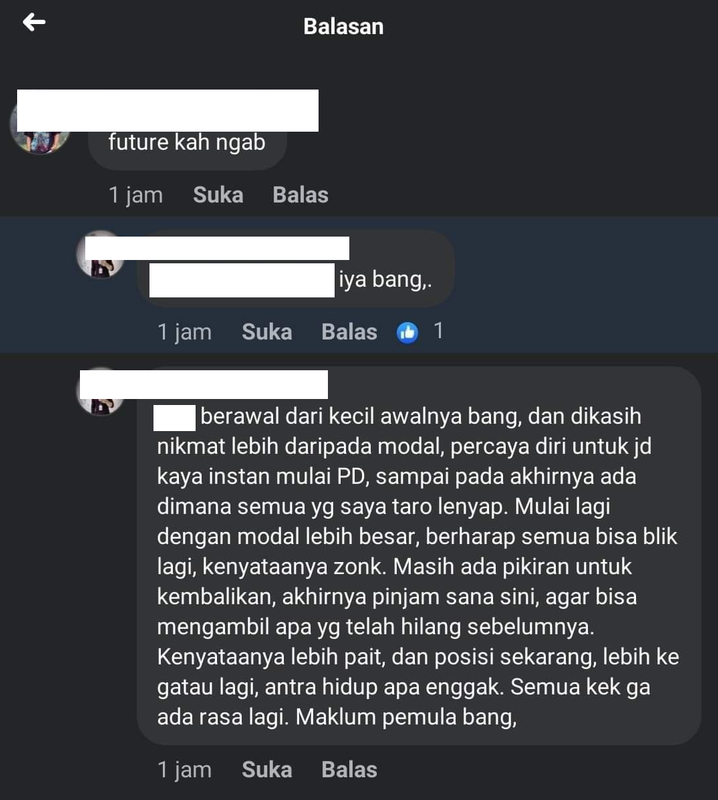Open avatar beside the long "berawal dari kecil" comment
Image resolution: width=718 pixels, height=800 pixels.
pos(101,391)
